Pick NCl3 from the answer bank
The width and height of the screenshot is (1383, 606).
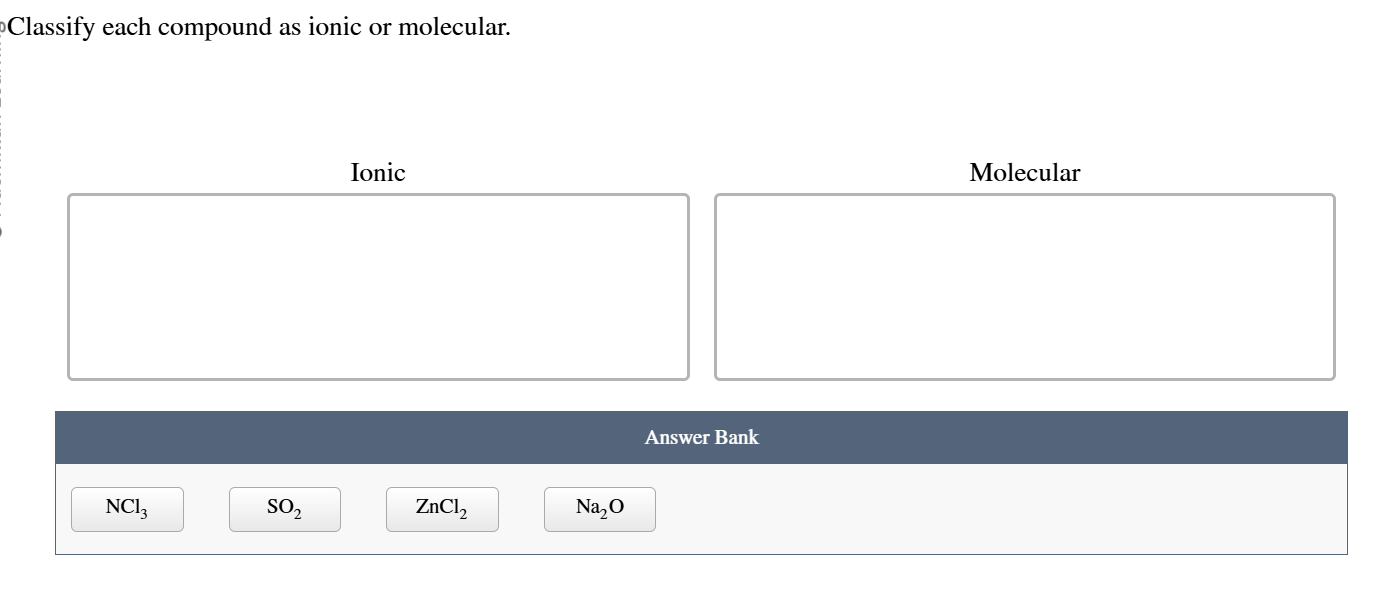126,509
